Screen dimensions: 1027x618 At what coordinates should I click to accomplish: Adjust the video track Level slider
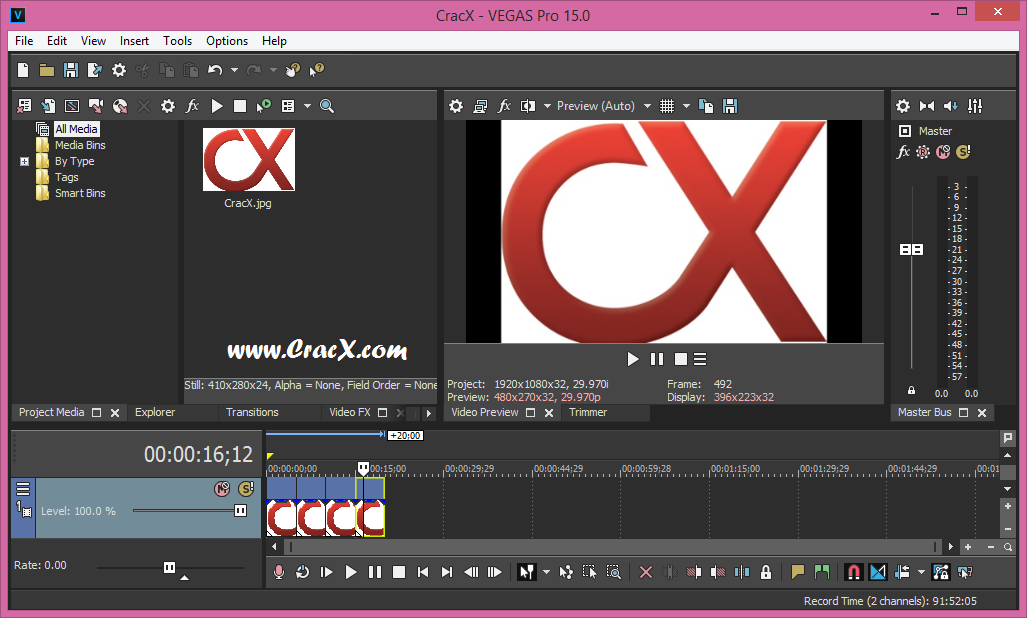click(241, 511)
